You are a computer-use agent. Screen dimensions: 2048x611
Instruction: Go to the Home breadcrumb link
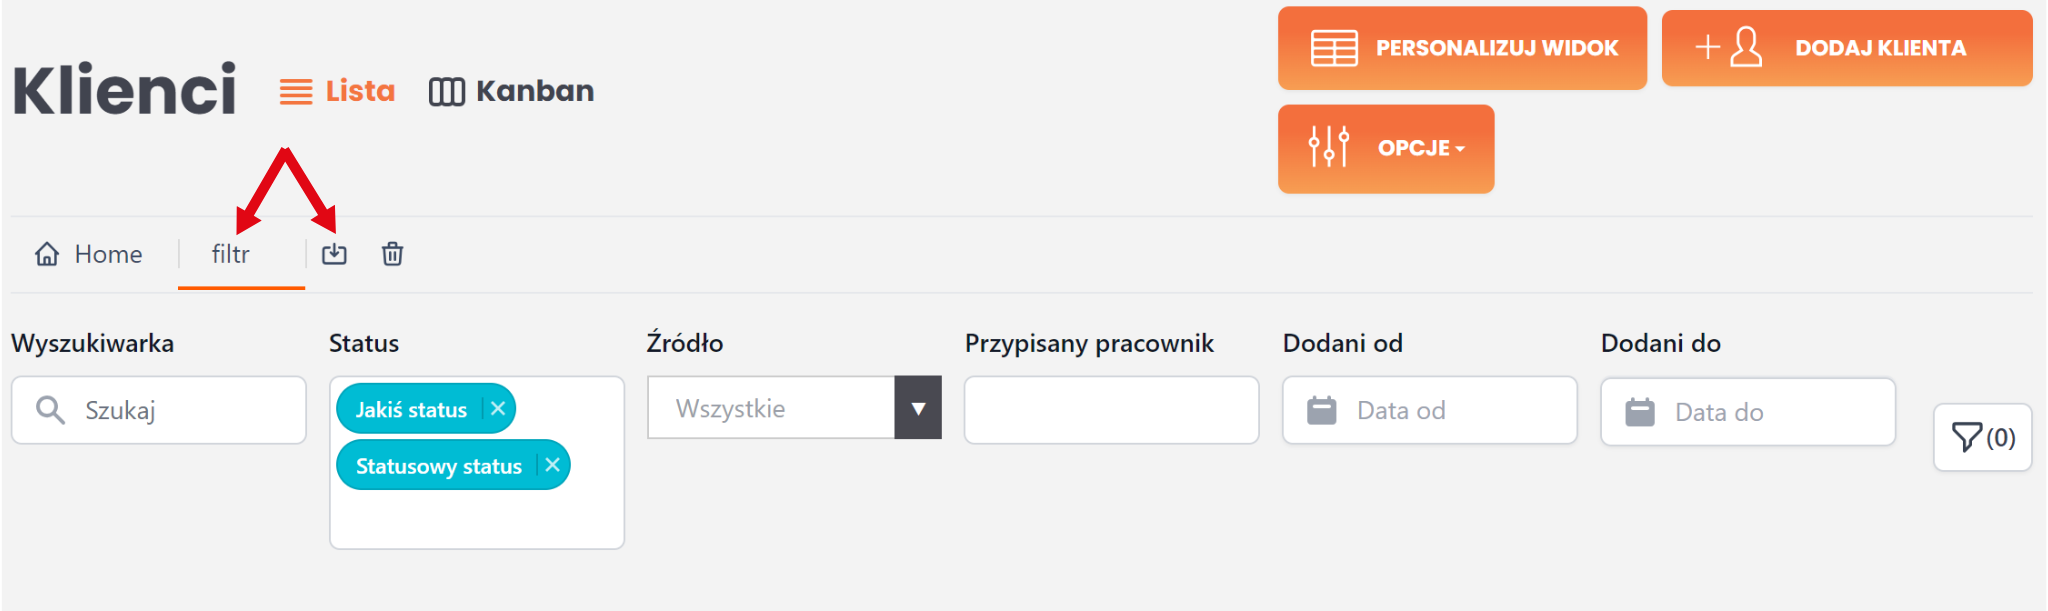click(x=108, y=254)
